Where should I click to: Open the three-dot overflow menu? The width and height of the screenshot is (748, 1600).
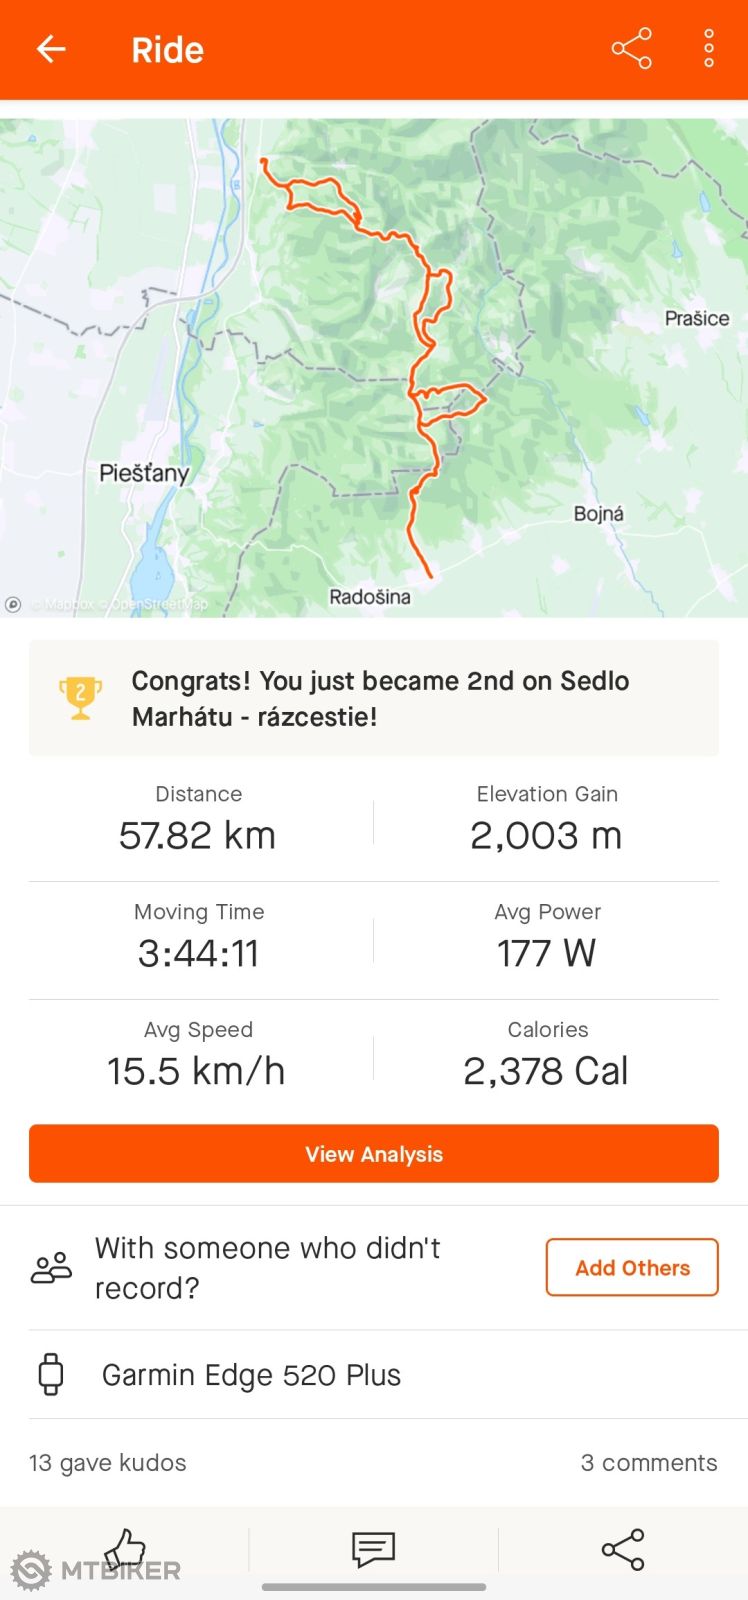(708, 49)
